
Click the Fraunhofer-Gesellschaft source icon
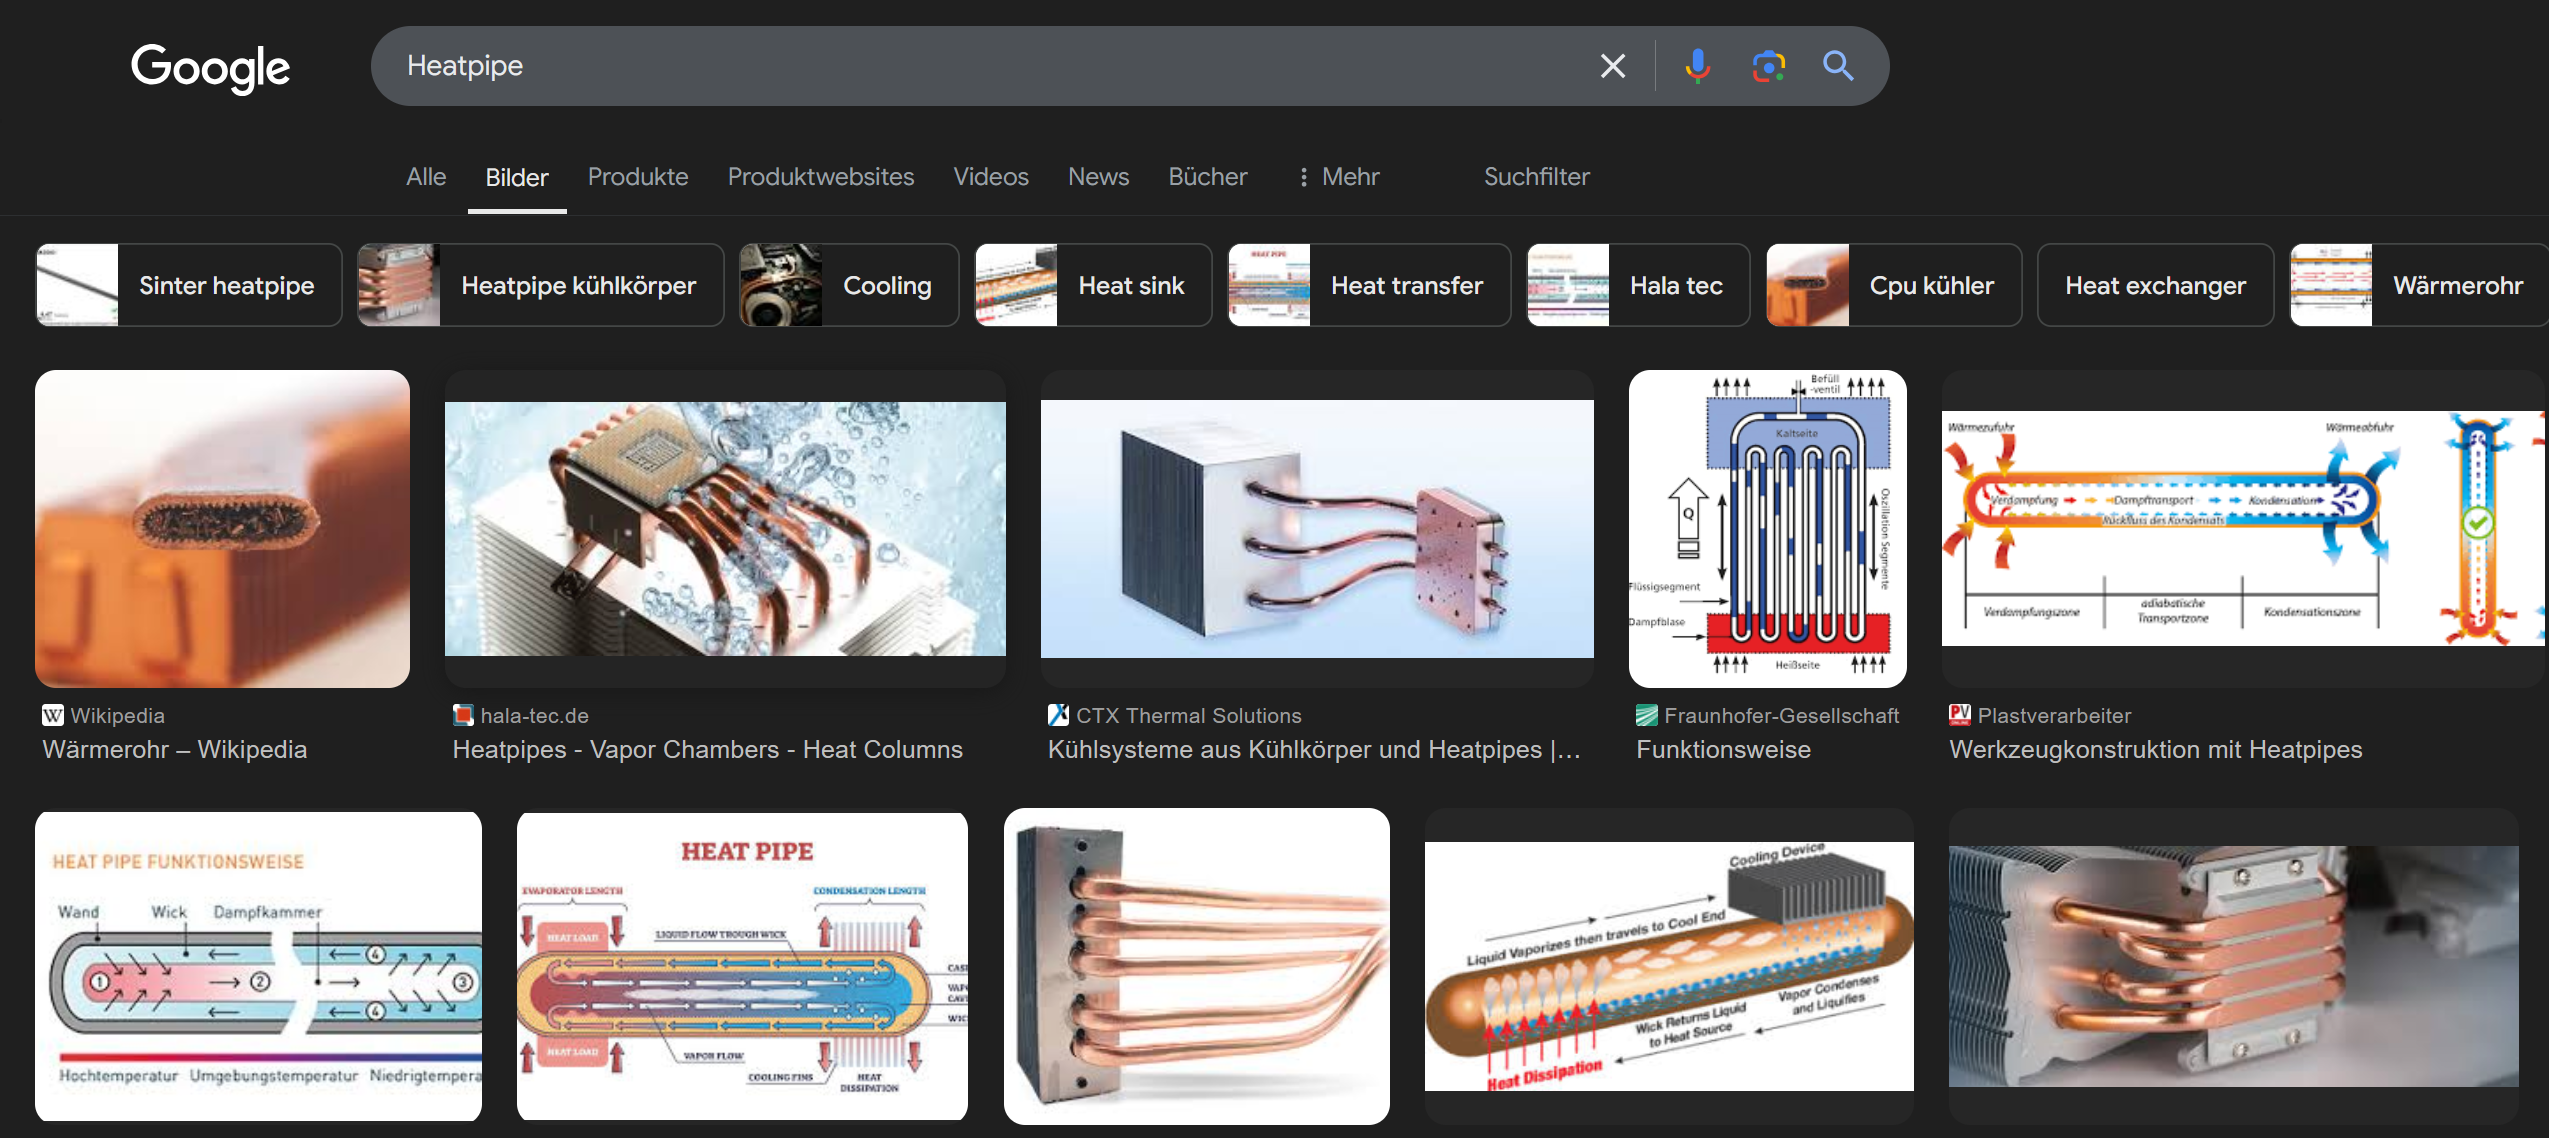(1645, 715)
